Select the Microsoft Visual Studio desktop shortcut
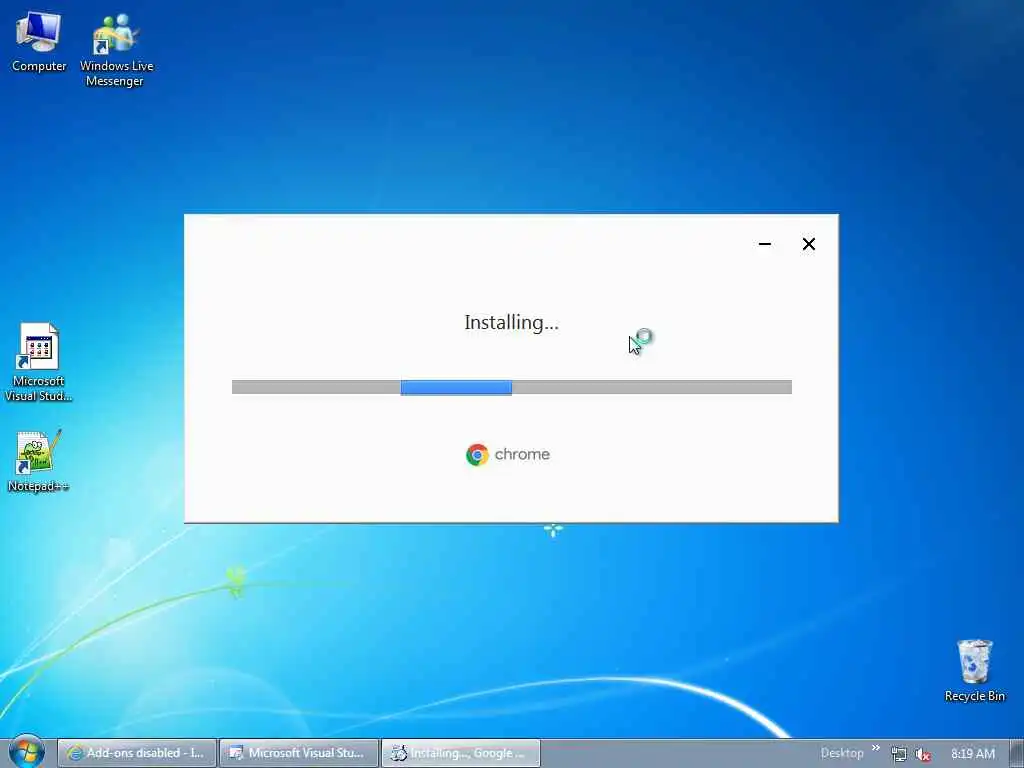 38,363
